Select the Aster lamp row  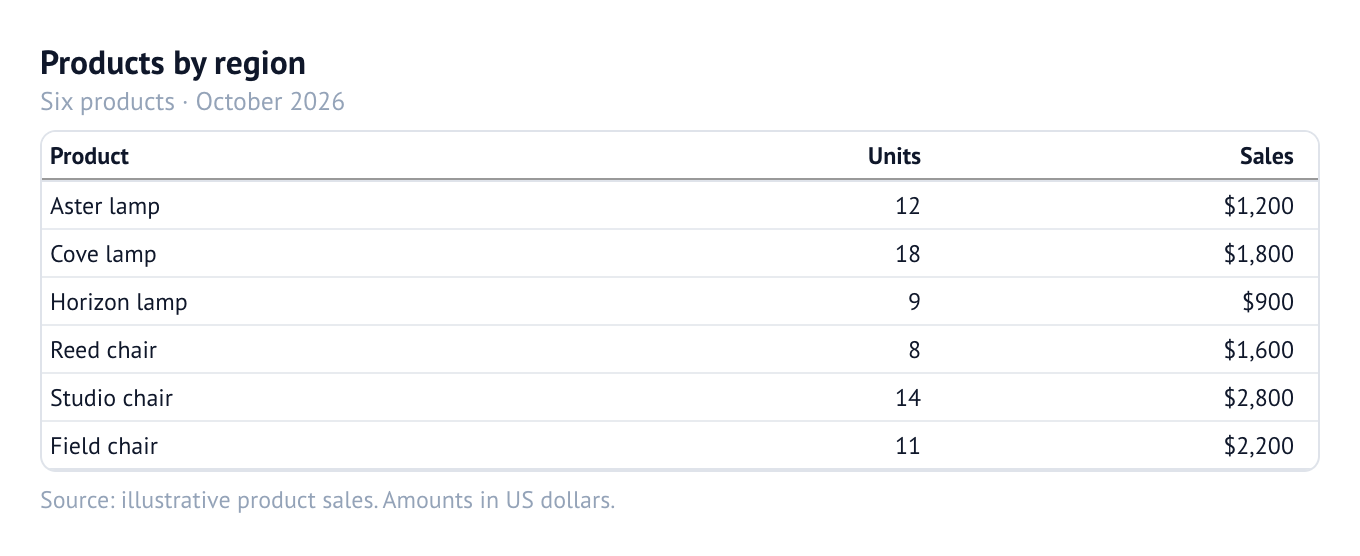pos(680,206)
